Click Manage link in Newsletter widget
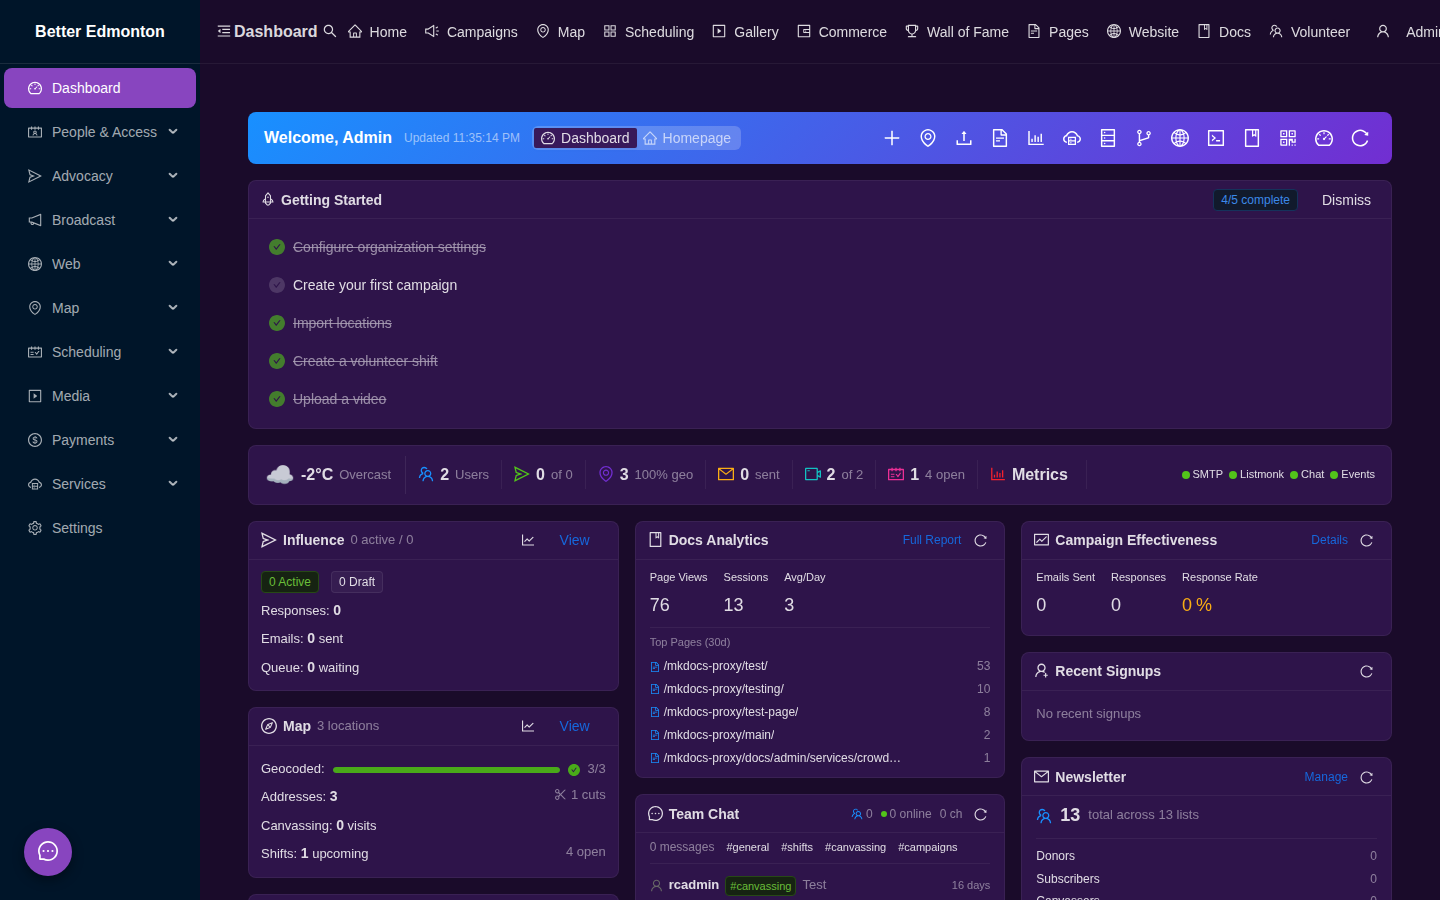Screen dimensions: 1440x900 (x=1326, y=777)
